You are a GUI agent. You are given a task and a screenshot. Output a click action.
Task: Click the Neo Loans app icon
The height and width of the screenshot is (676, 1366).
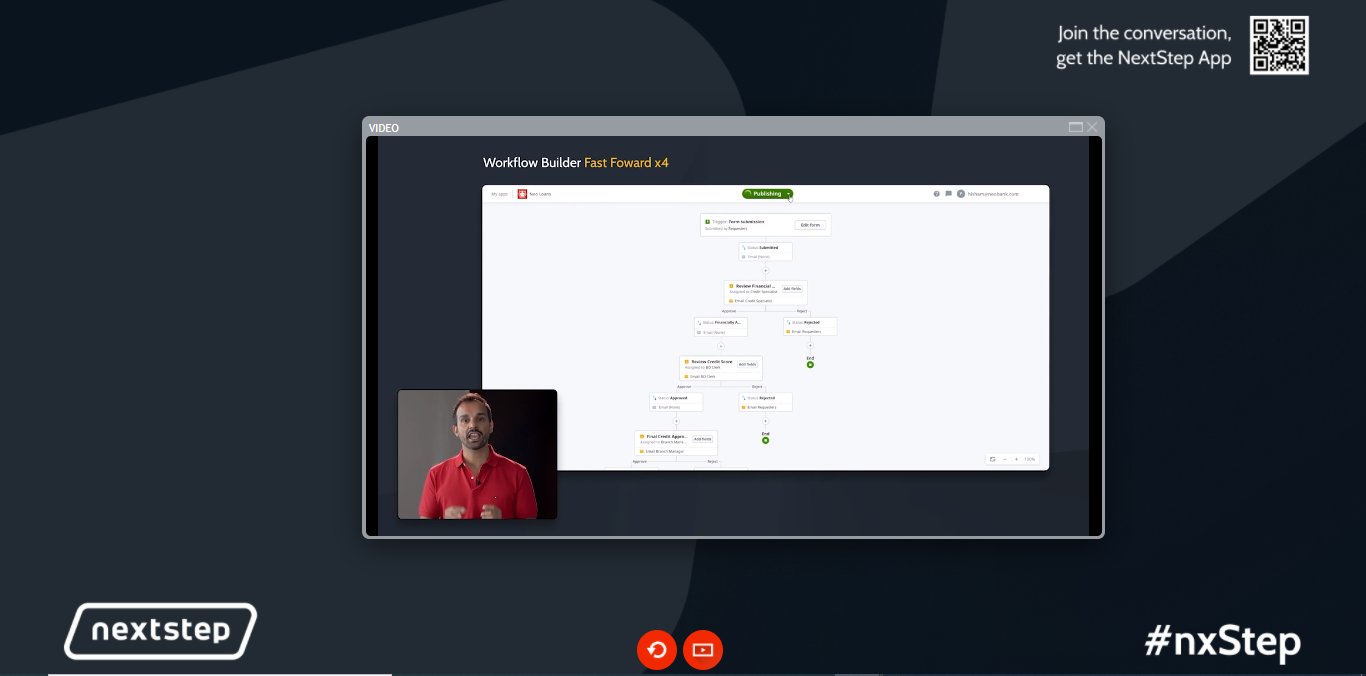[x=521, y=194]
